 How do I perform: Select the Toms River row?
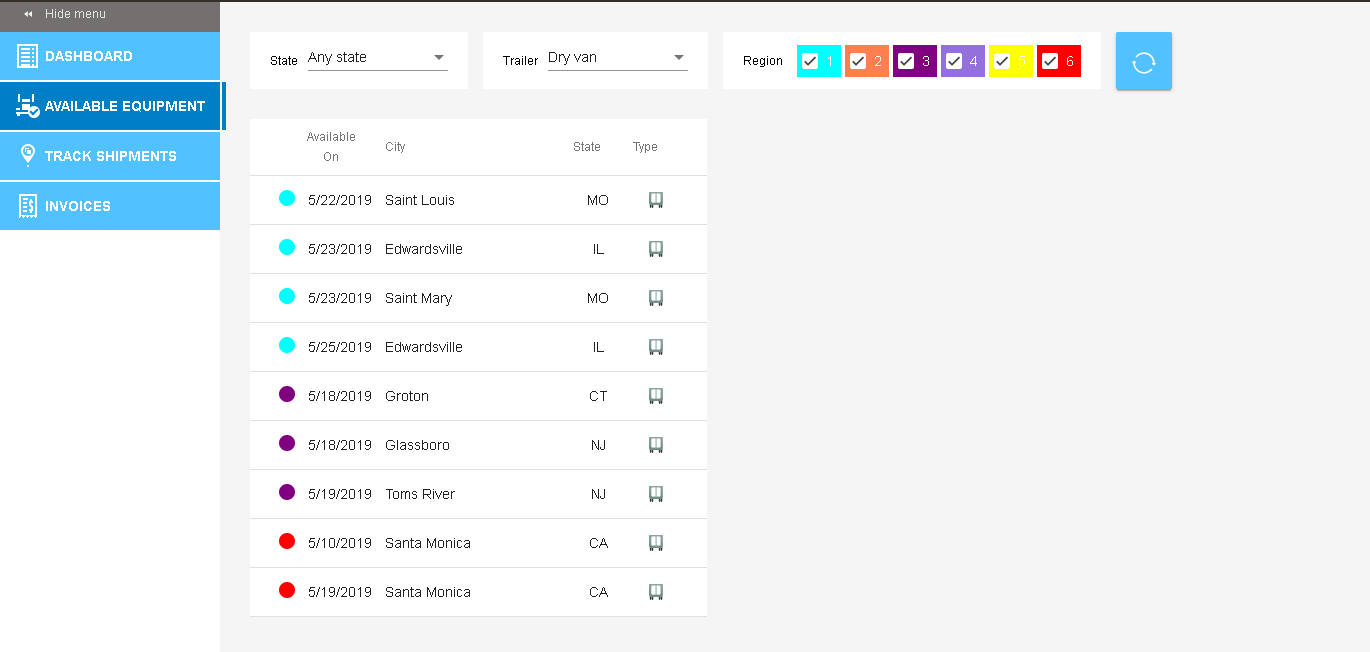click(420, 494)
